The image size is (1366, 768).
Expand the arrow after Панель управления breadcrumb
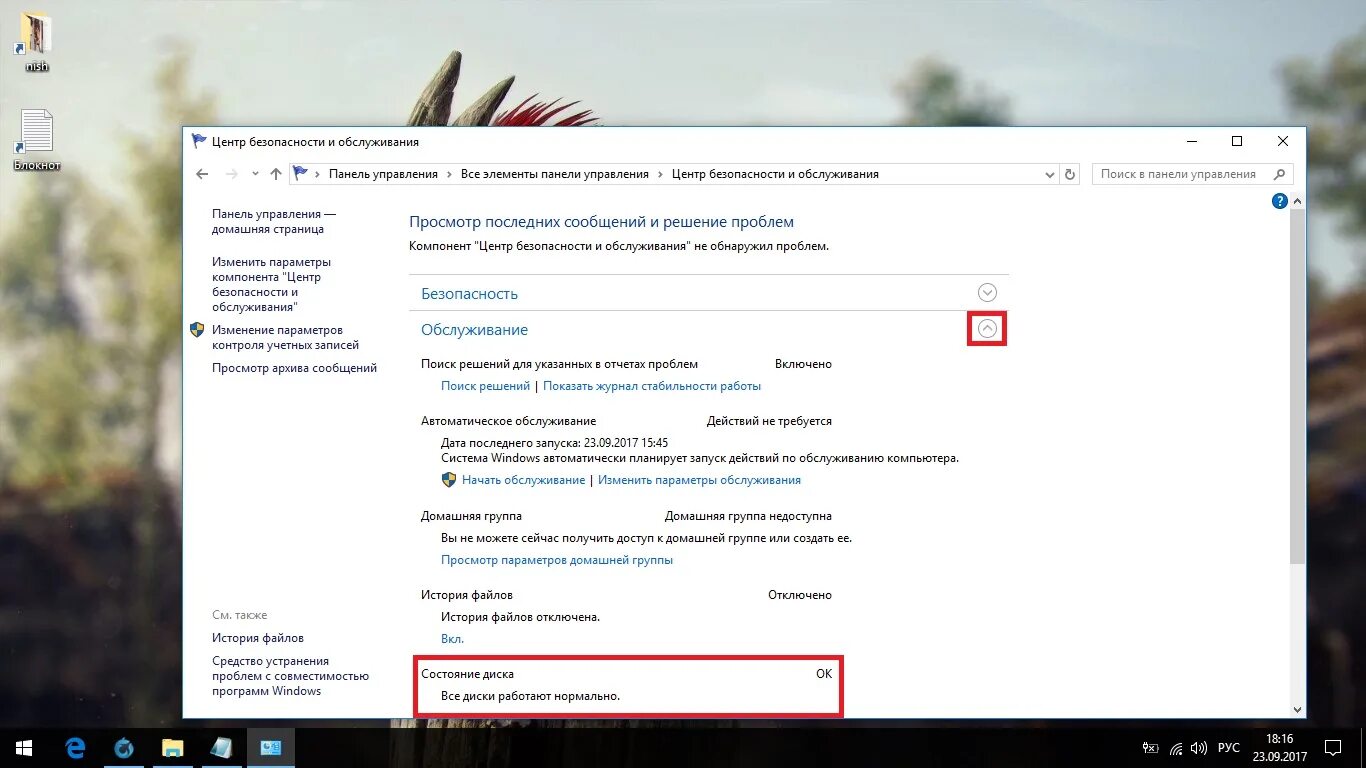tap(450, 174)
